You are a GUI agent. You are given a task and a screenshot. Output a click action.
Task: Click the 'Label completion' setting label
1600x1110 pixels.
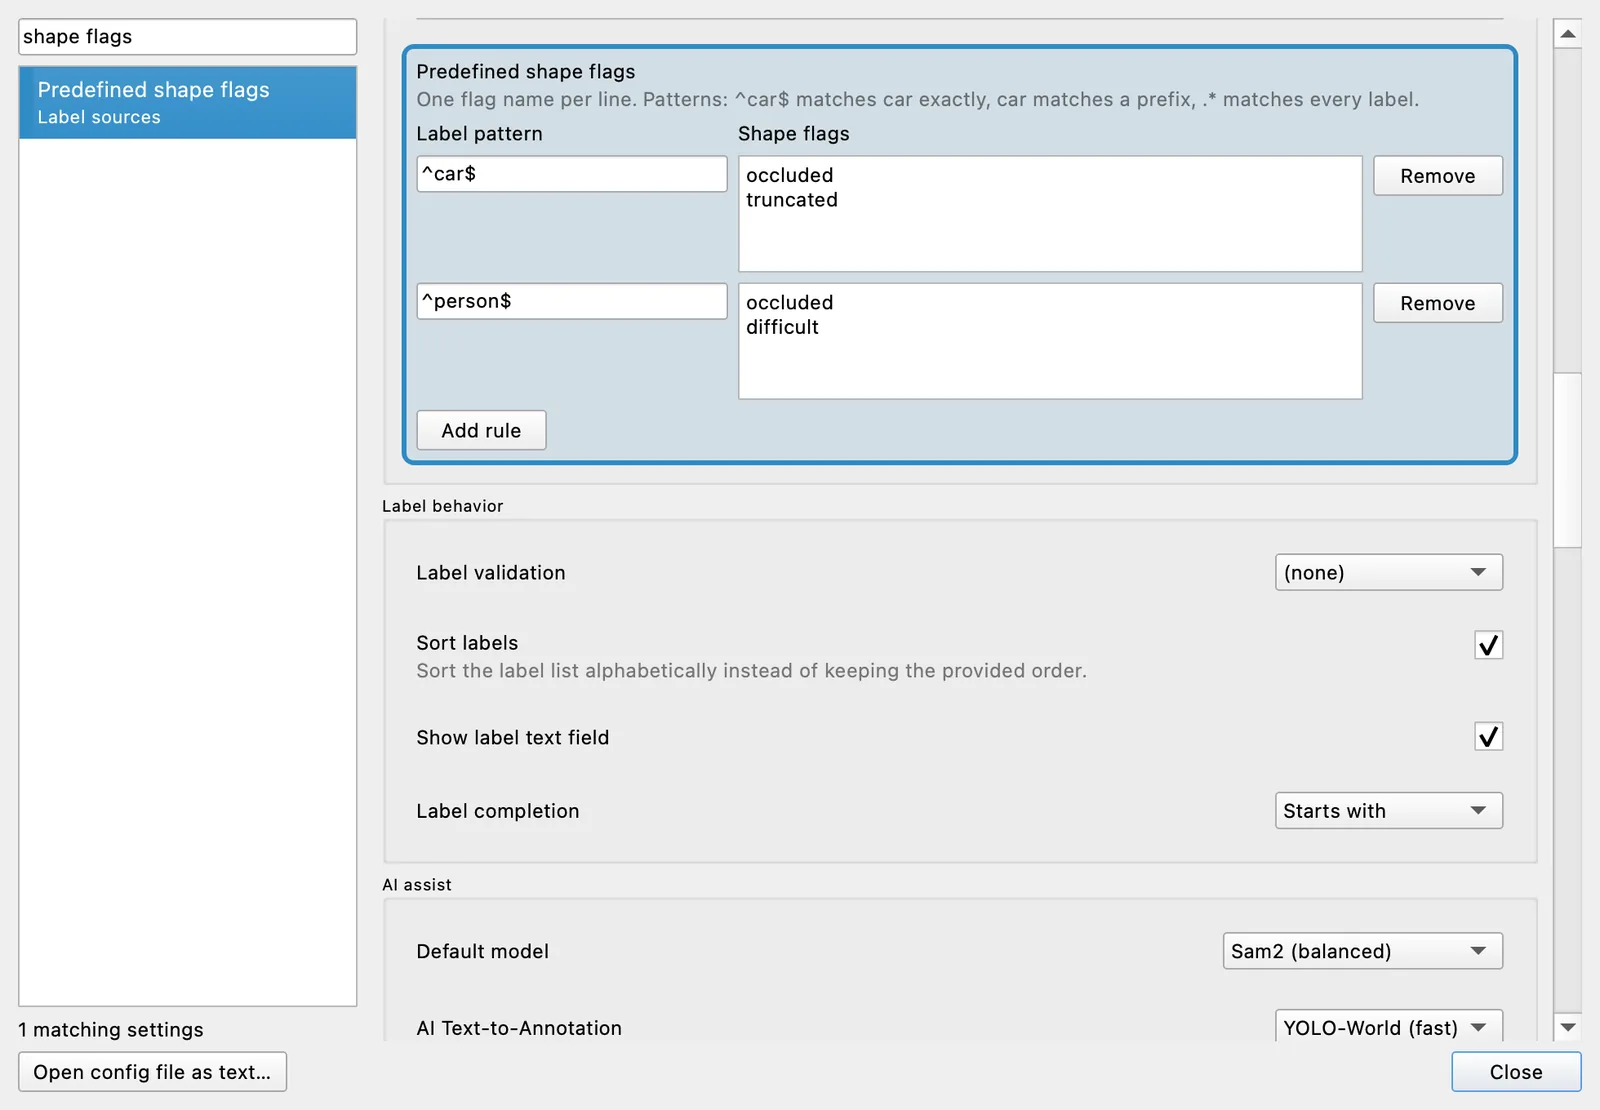click(x=498, y=811)
